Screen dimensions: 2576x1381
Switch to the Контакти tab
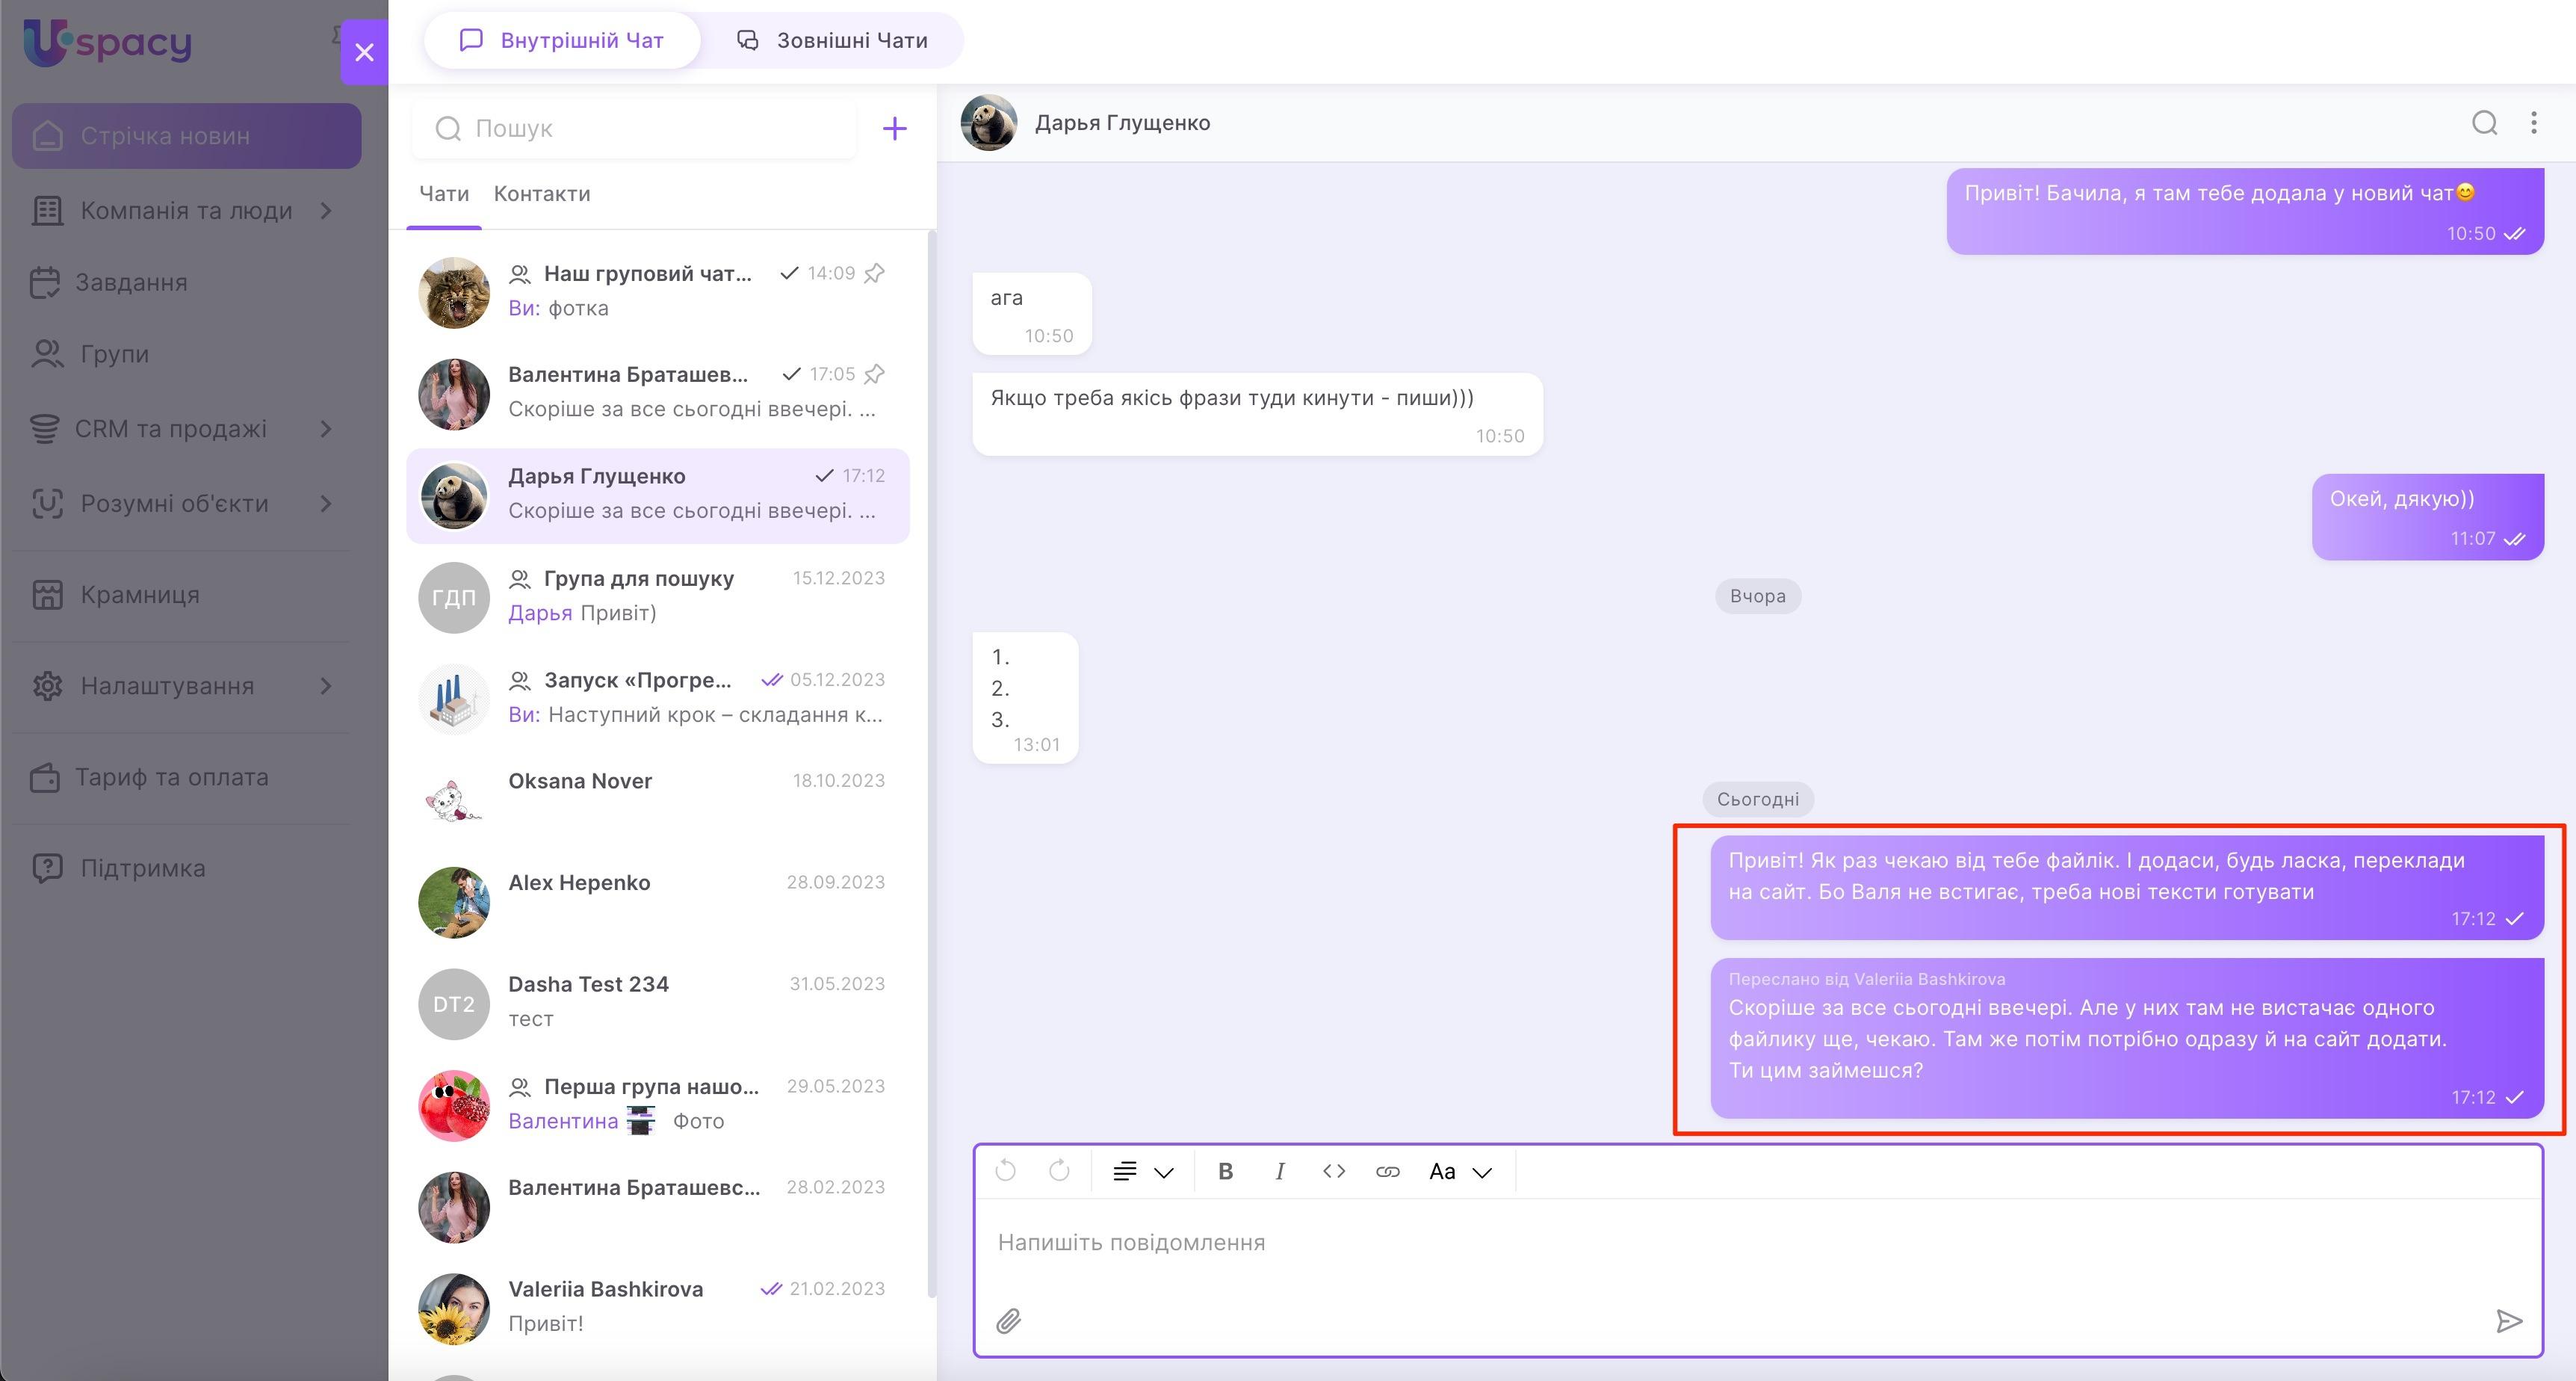(x=541, y=194)
